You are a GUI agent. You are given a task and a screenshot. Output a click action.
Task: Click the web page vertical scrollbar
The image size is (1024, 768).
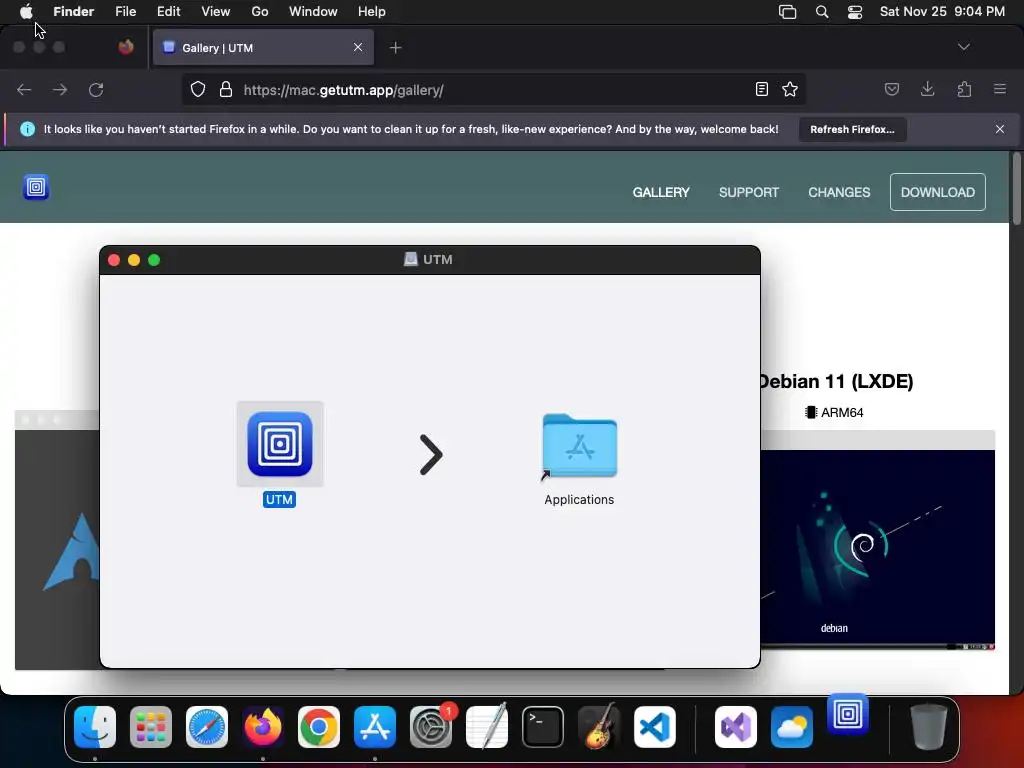[1016, 189]
